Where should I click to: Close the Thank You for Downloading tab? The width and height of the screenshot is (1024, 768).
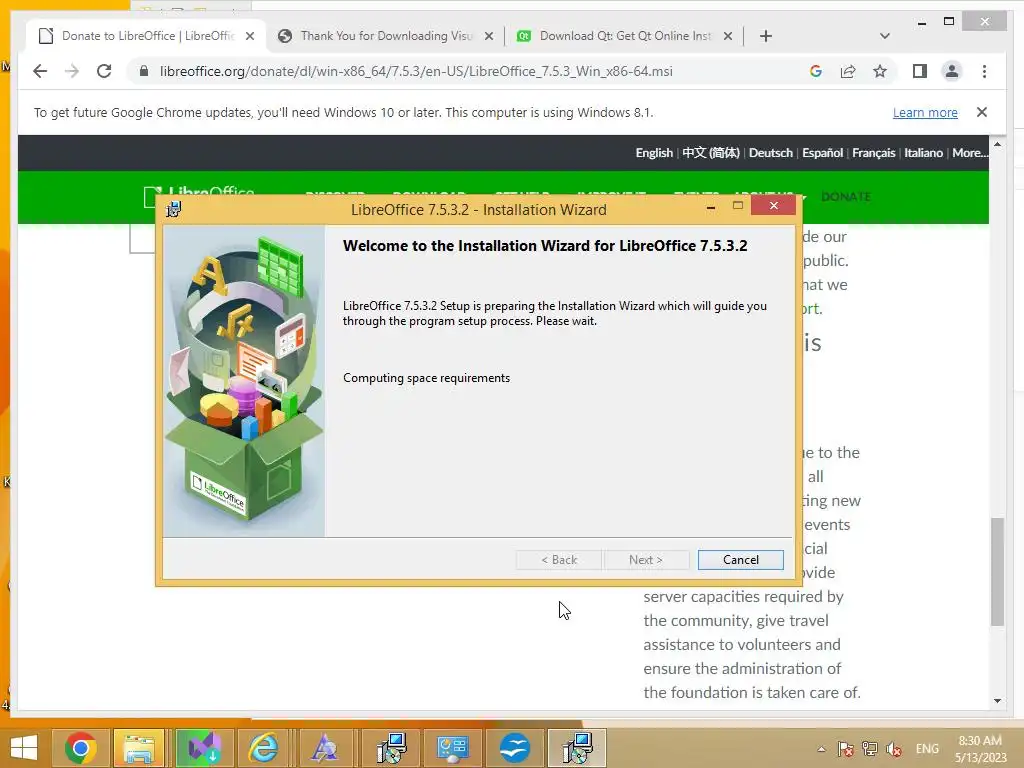[x=488, y=36]
